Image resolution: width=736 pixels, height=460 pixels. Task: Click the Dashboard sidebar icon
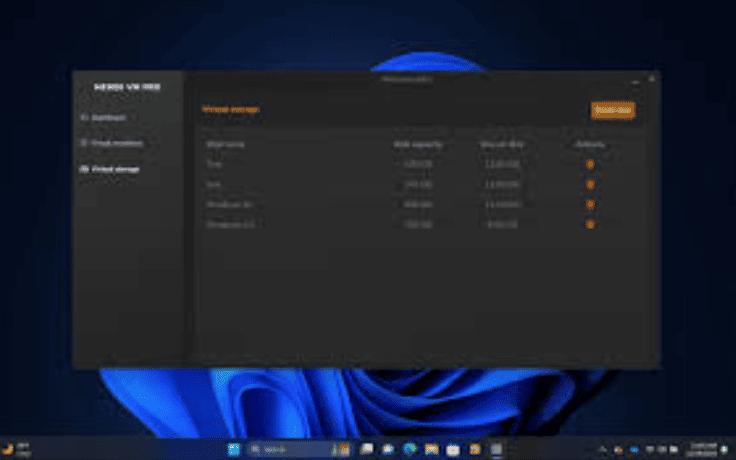point(84,117)
